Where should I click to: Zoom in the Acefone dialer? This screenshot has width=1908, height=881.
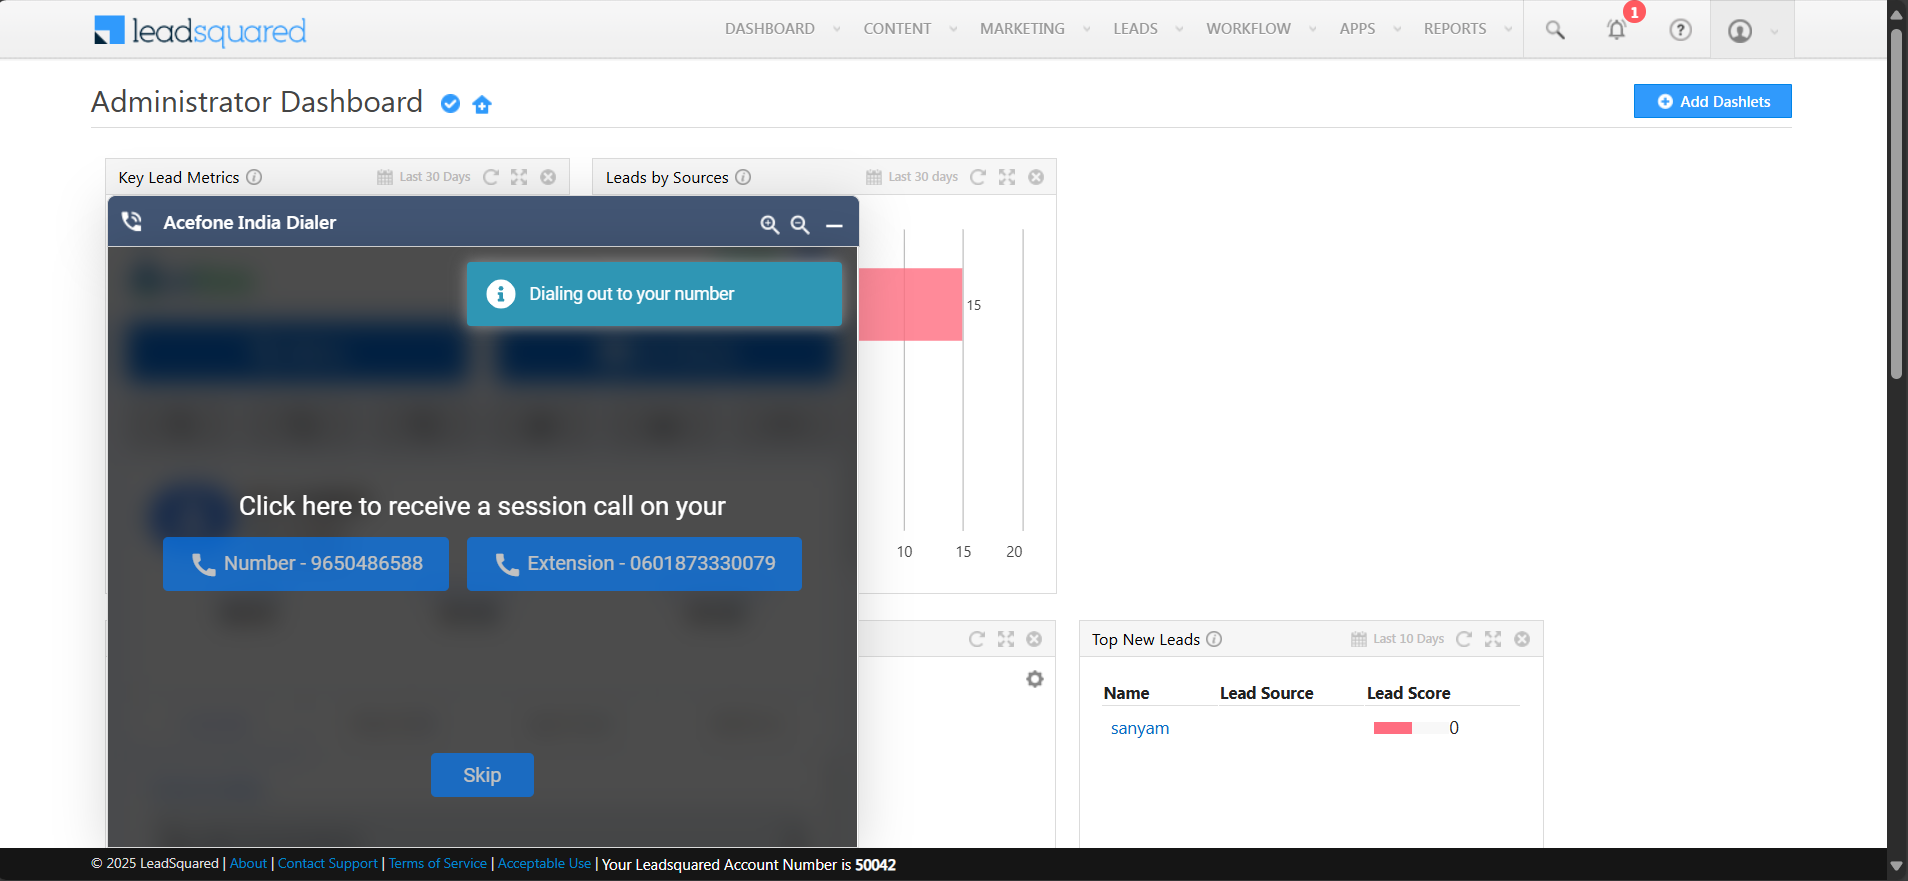(x=769, y=225)
